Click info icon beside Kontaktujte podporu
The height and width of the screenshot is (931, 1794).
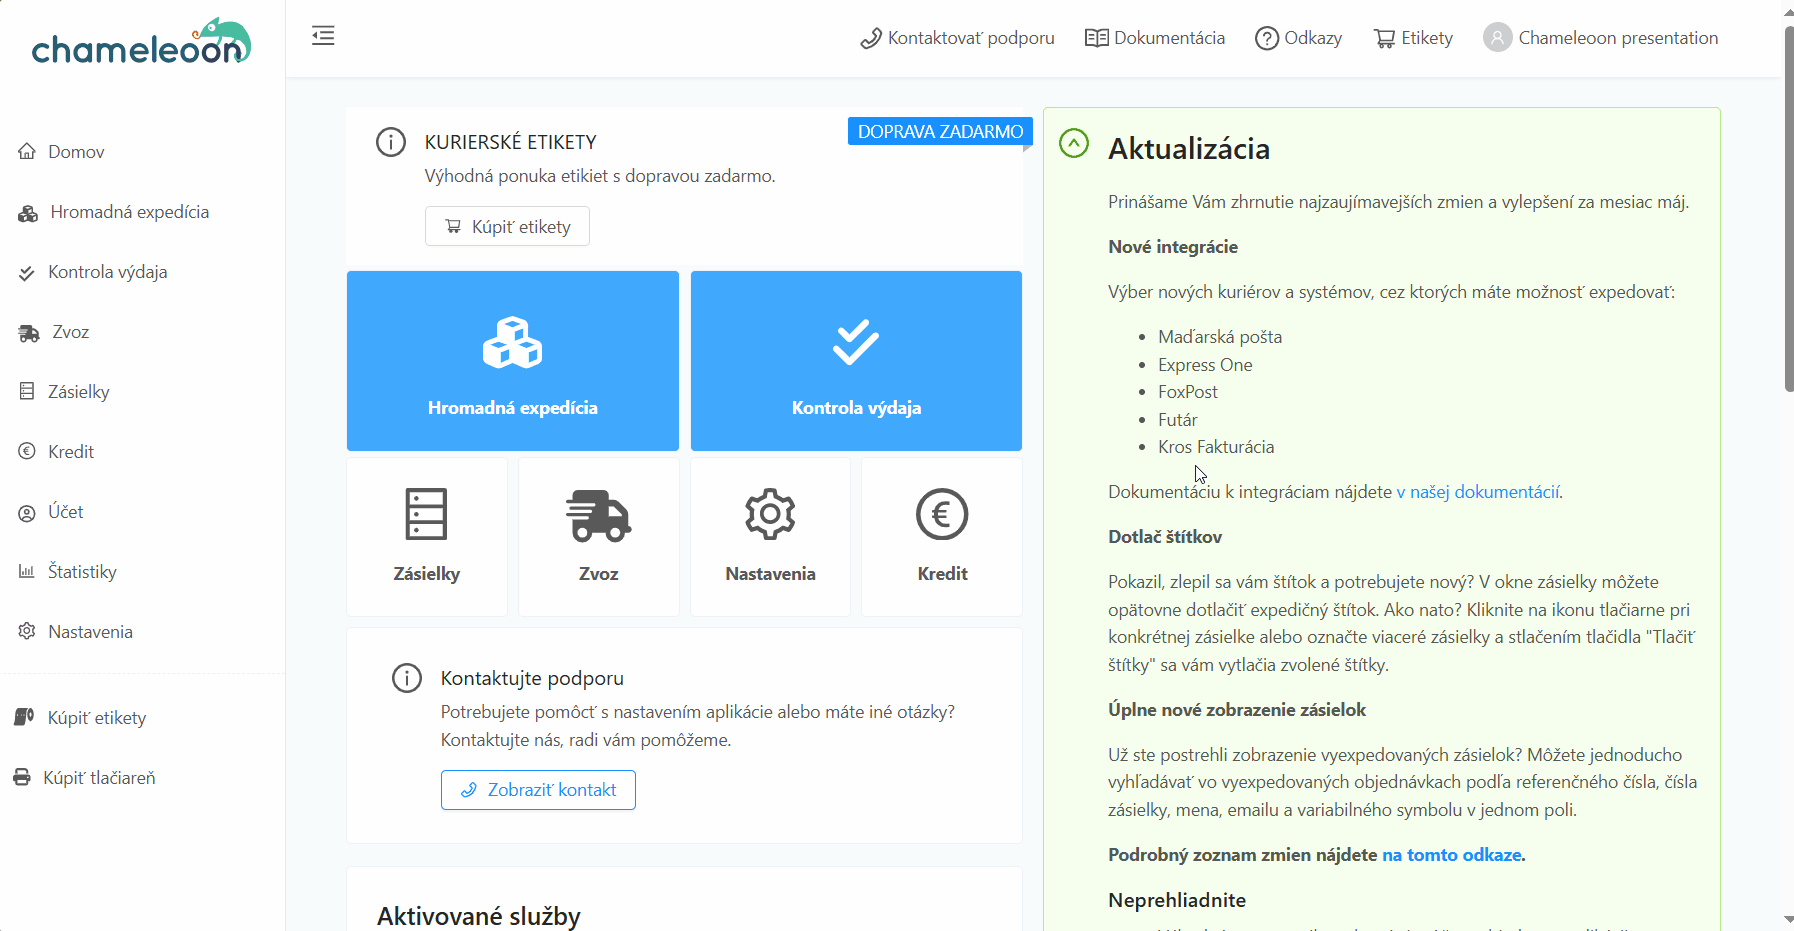pyautogui.click(x=407, y=678)
